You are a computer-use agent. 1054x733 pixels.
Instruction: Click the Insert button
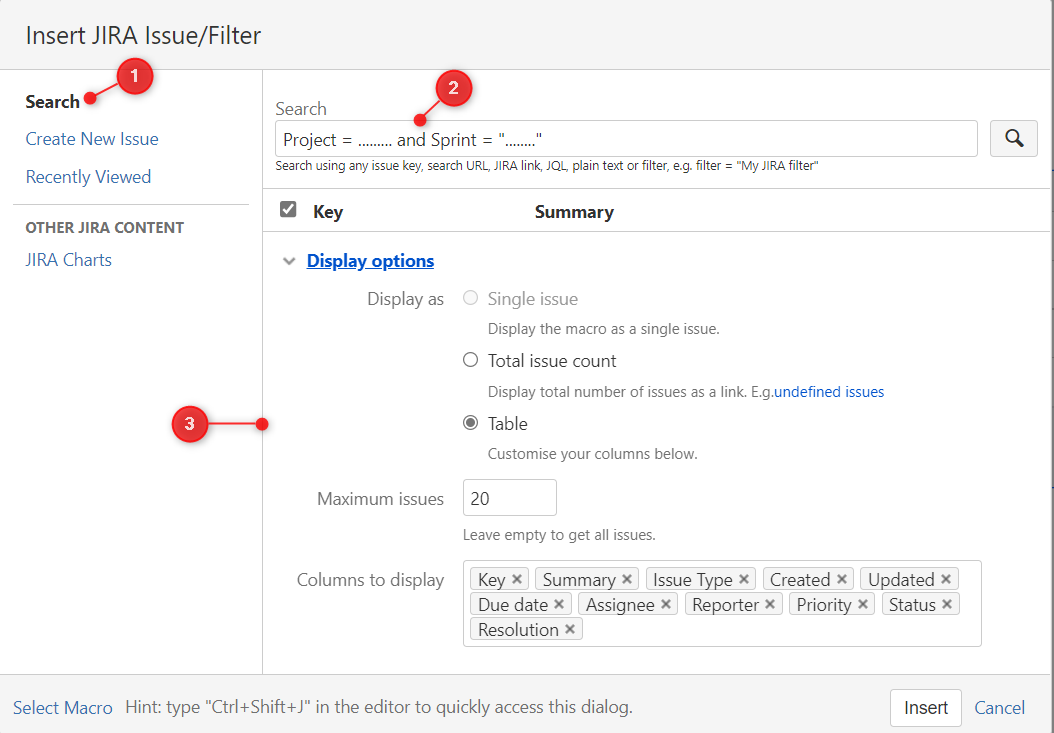(x=926, y=707)
